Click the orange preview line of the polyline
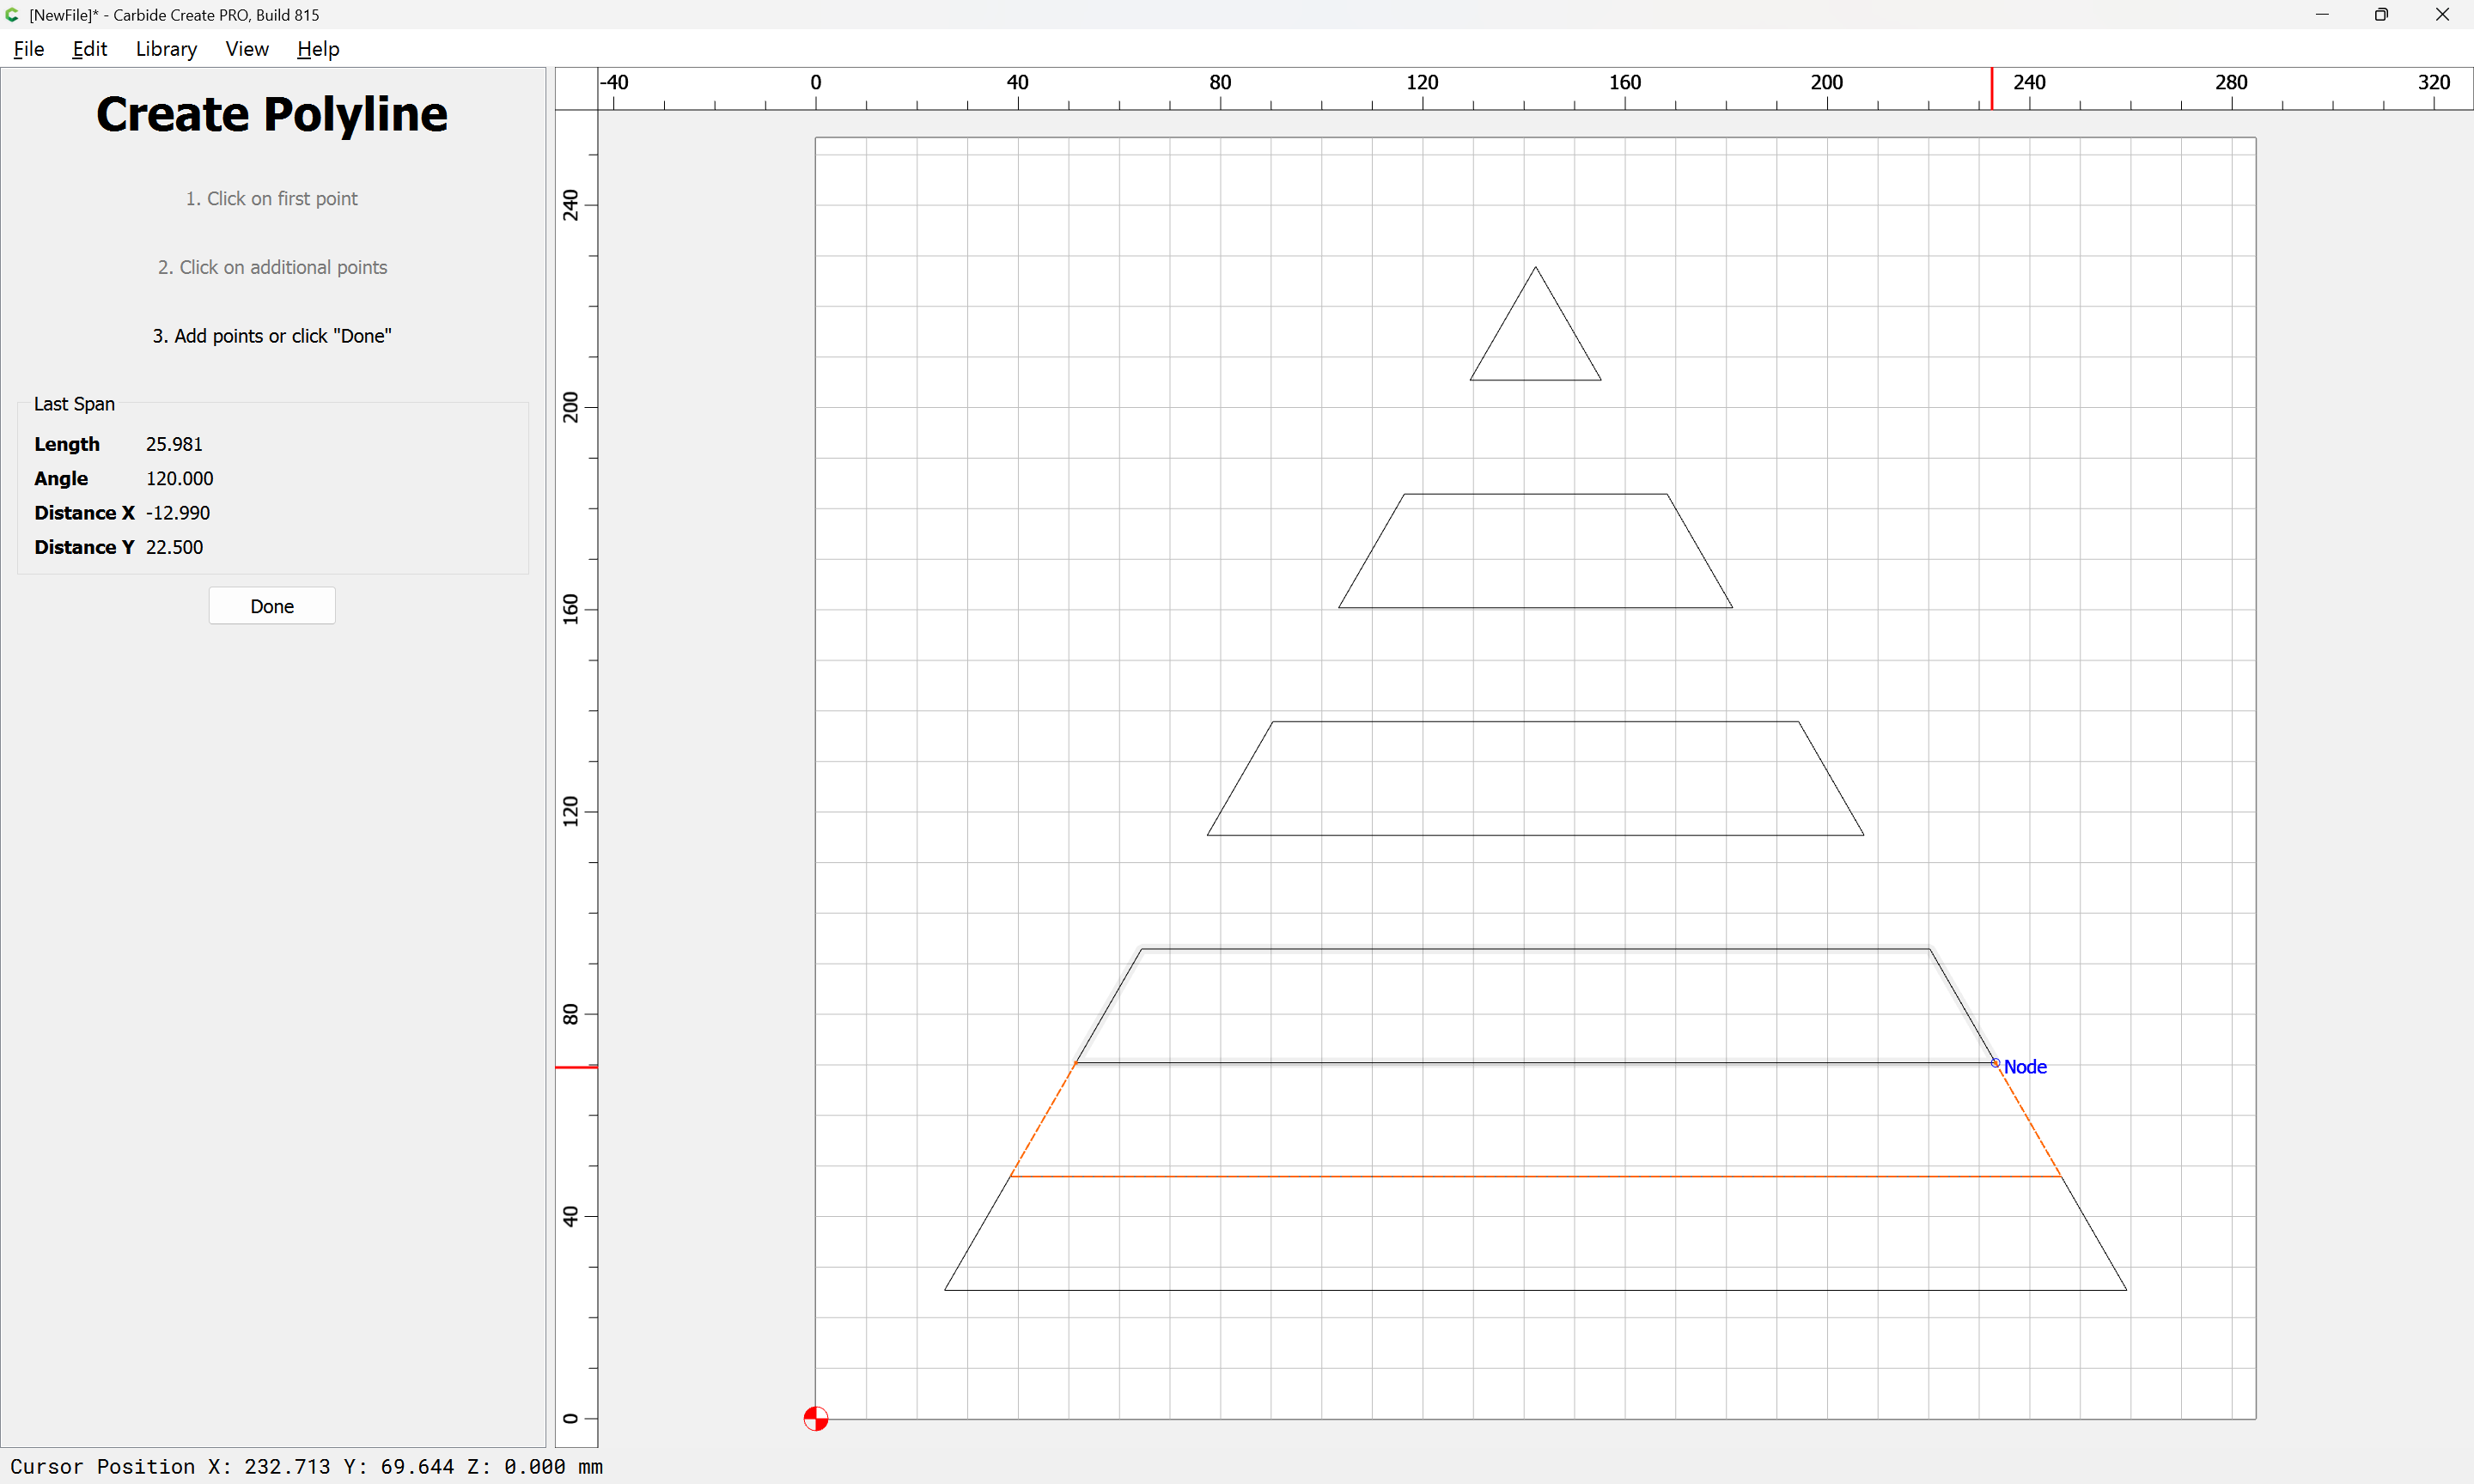2474x1484 pixels. (x=1536, y=1176)
